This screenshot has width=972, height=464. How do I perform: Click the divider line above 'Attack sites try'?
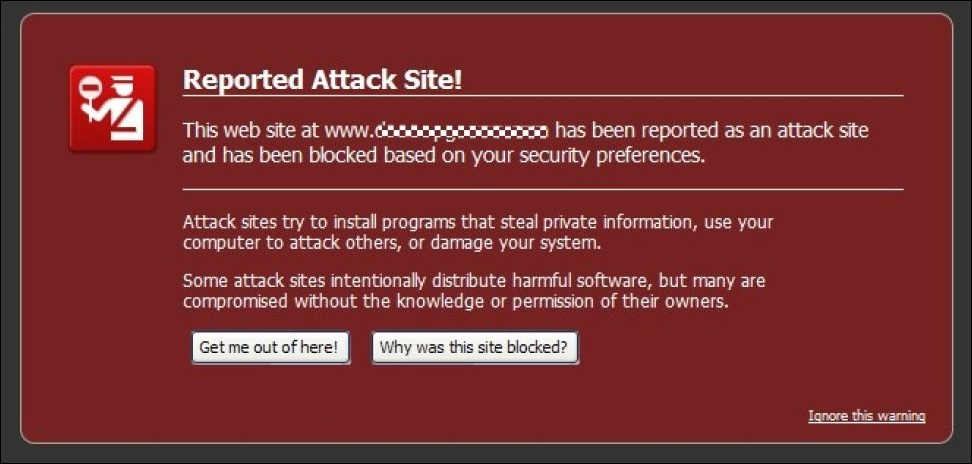pyautogui.click(x=543, y=189)
